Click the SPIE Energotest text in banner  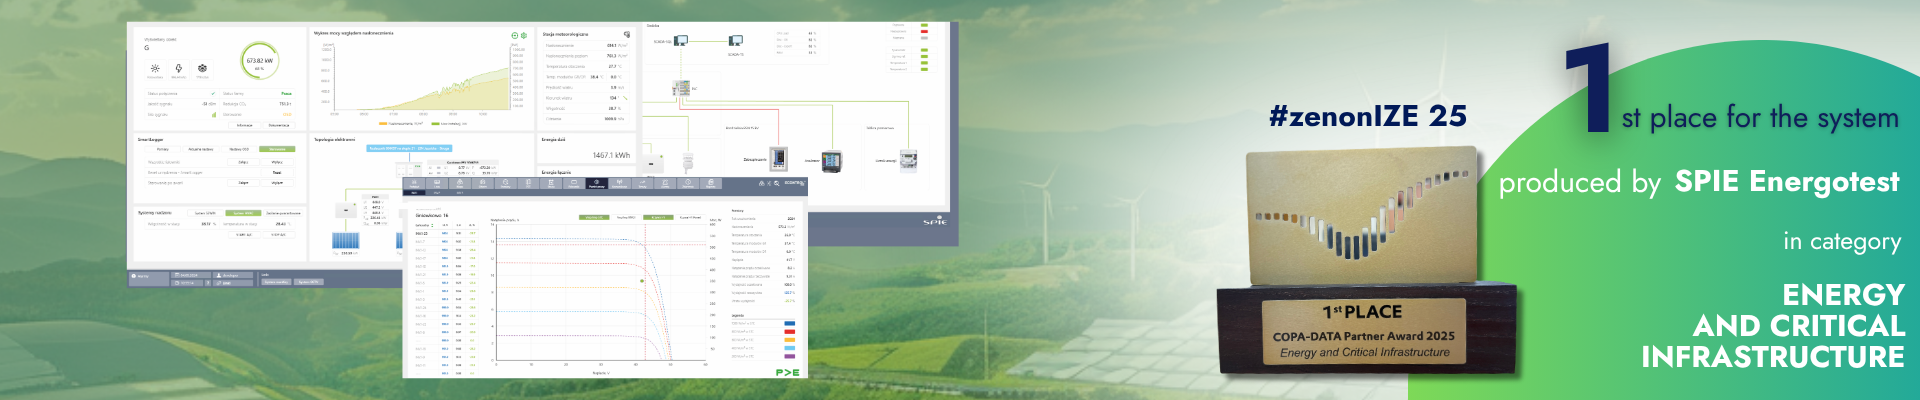coord(1786,181)
